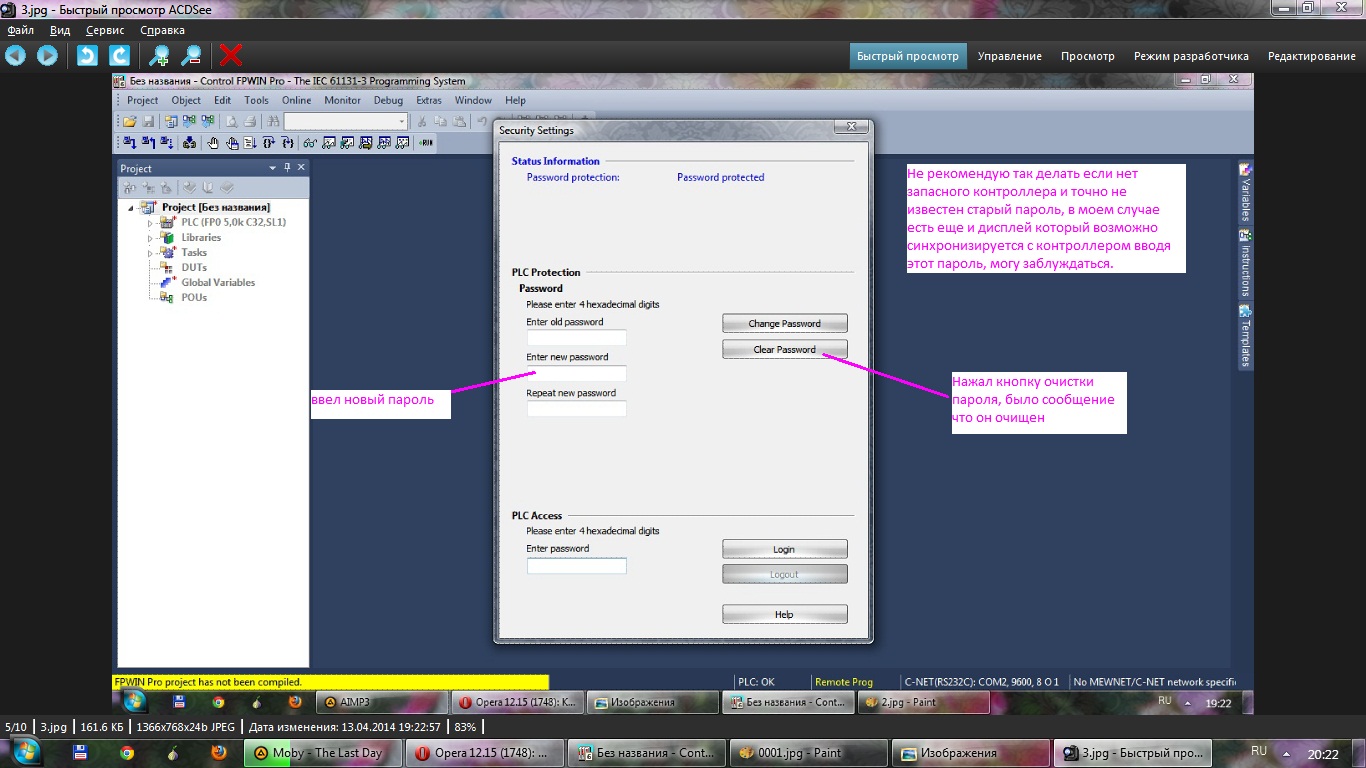
Task: Click the floppy Save icon in FPWIN toolbar
Action: [x=148, y=121]
